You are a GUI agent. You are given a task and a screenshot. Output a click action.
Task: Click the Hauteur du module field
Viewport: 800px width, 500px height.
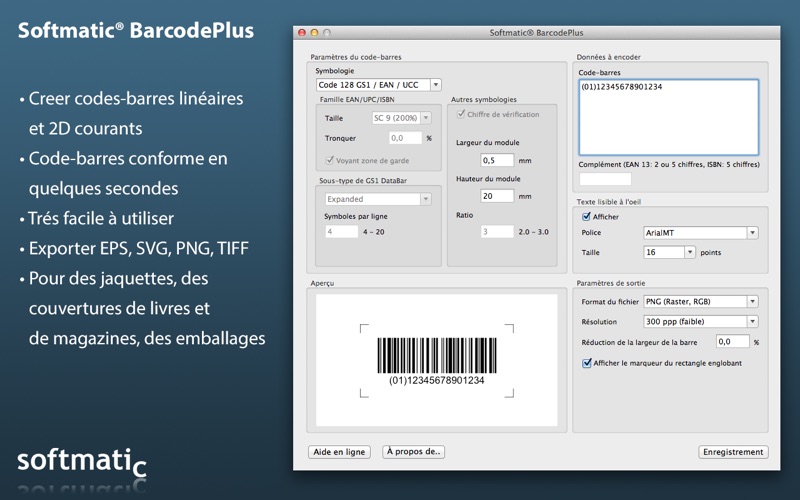click(x=497, y=196)
